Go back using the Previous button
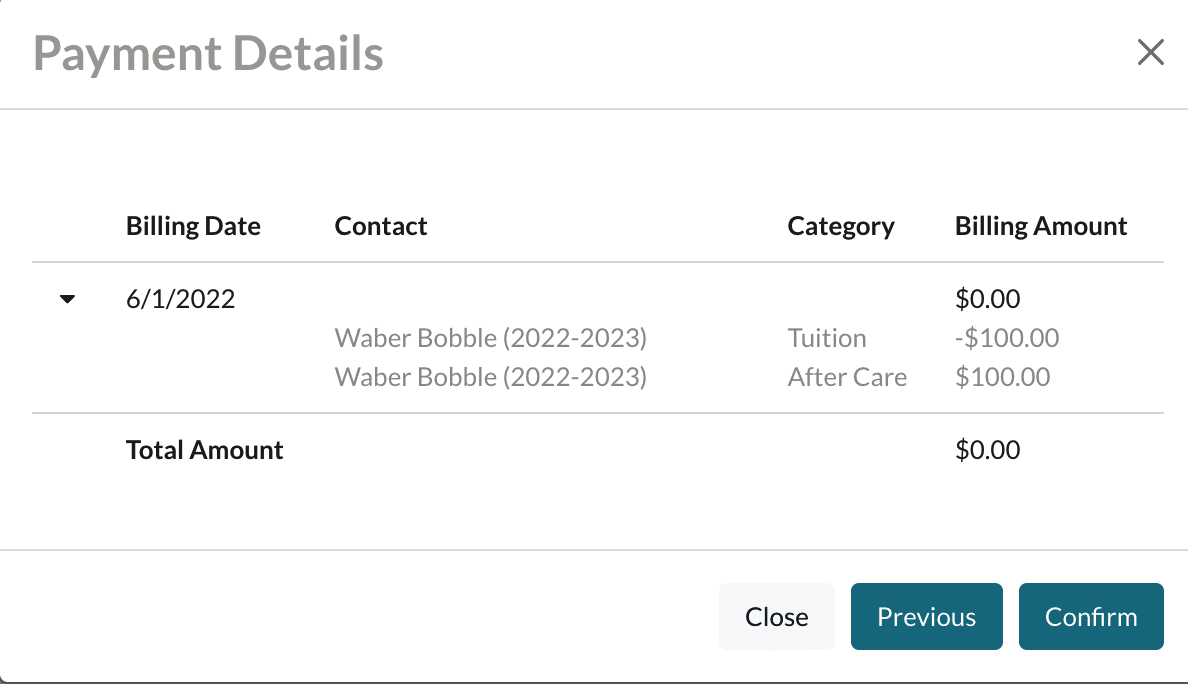 coord(926,616)
